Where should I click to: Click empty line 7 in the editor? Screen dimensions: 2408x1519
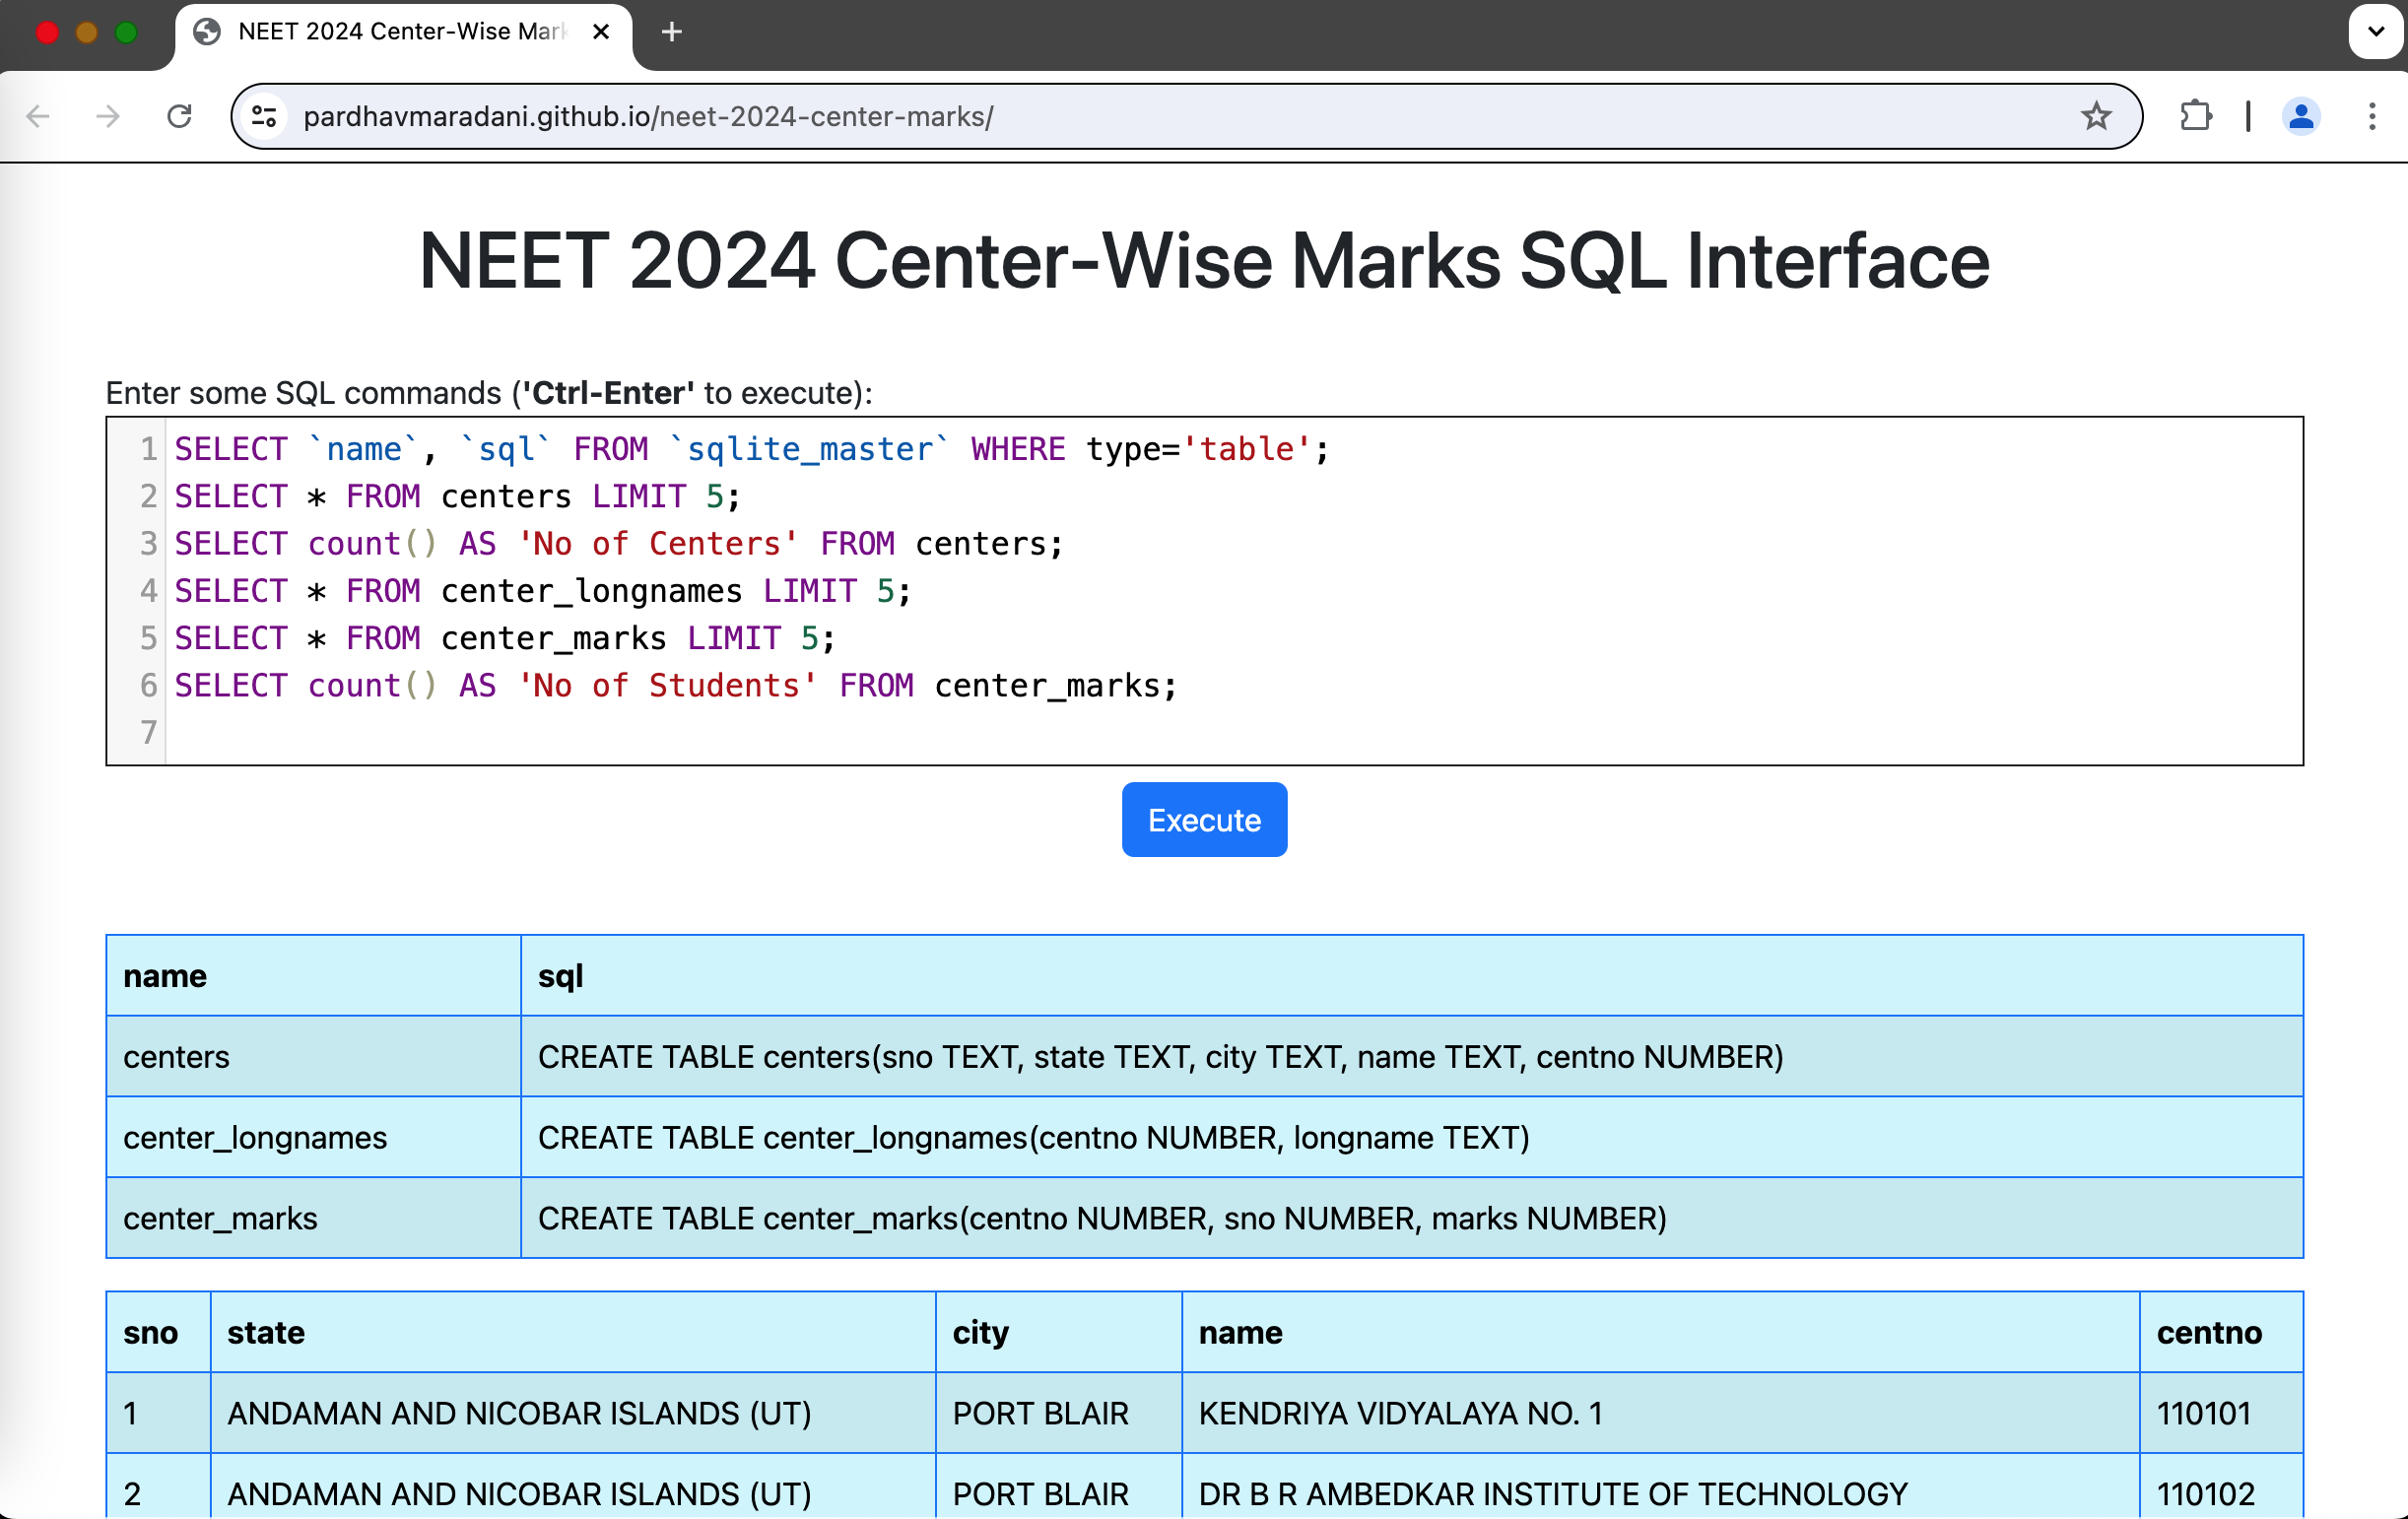pyautogui.click(x=1233, y=732)
